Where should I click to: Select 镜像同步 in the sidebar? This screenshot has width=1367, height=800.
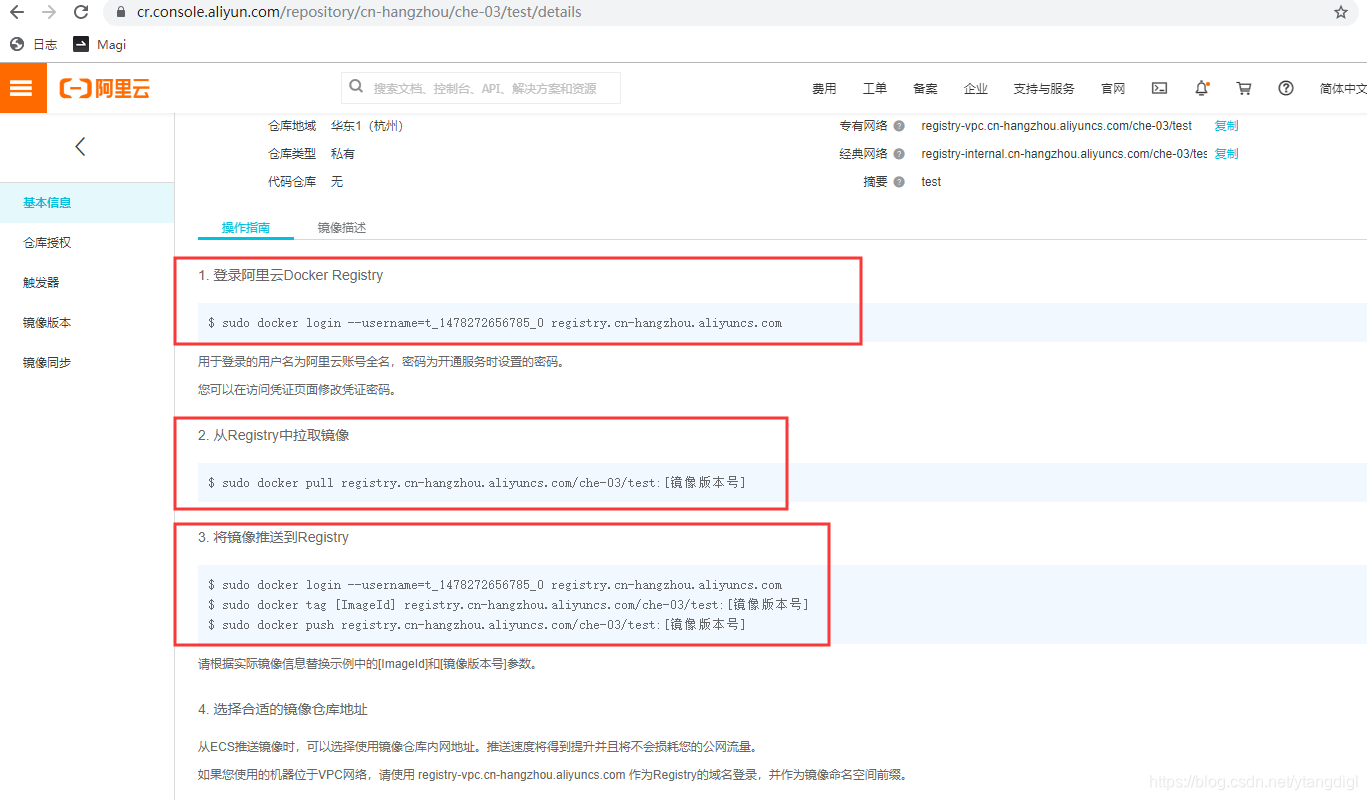87,362
